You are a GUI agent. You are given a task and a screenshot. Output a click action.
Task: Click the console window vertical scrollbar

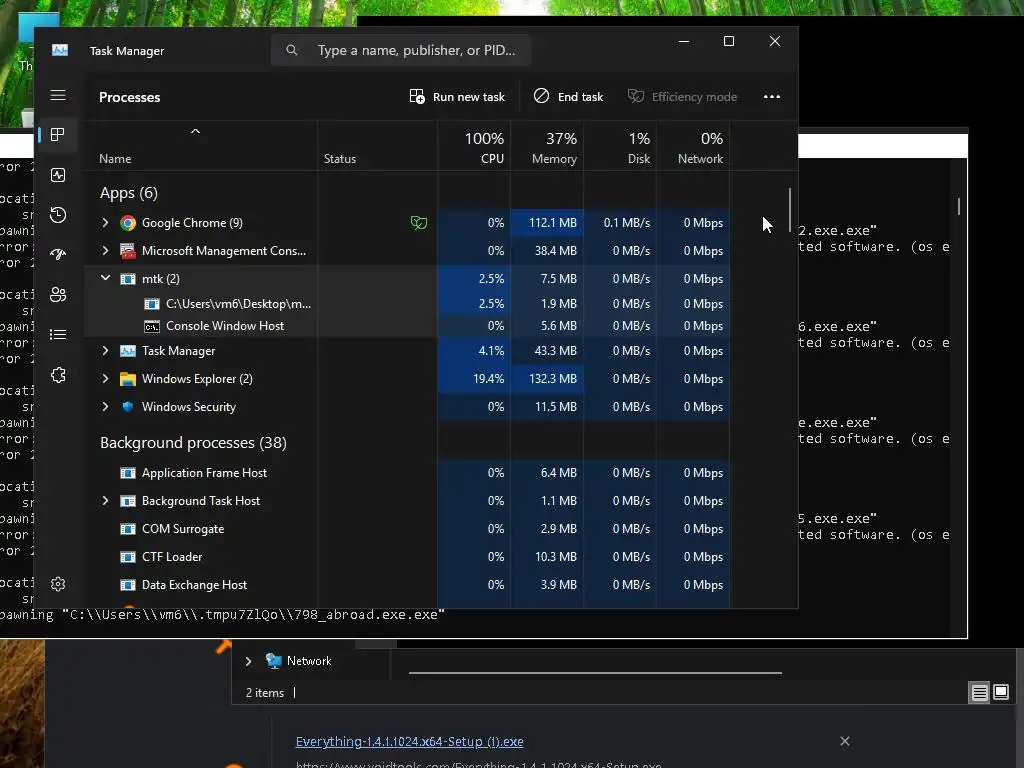pyautogui.click(x=959, y=206)
